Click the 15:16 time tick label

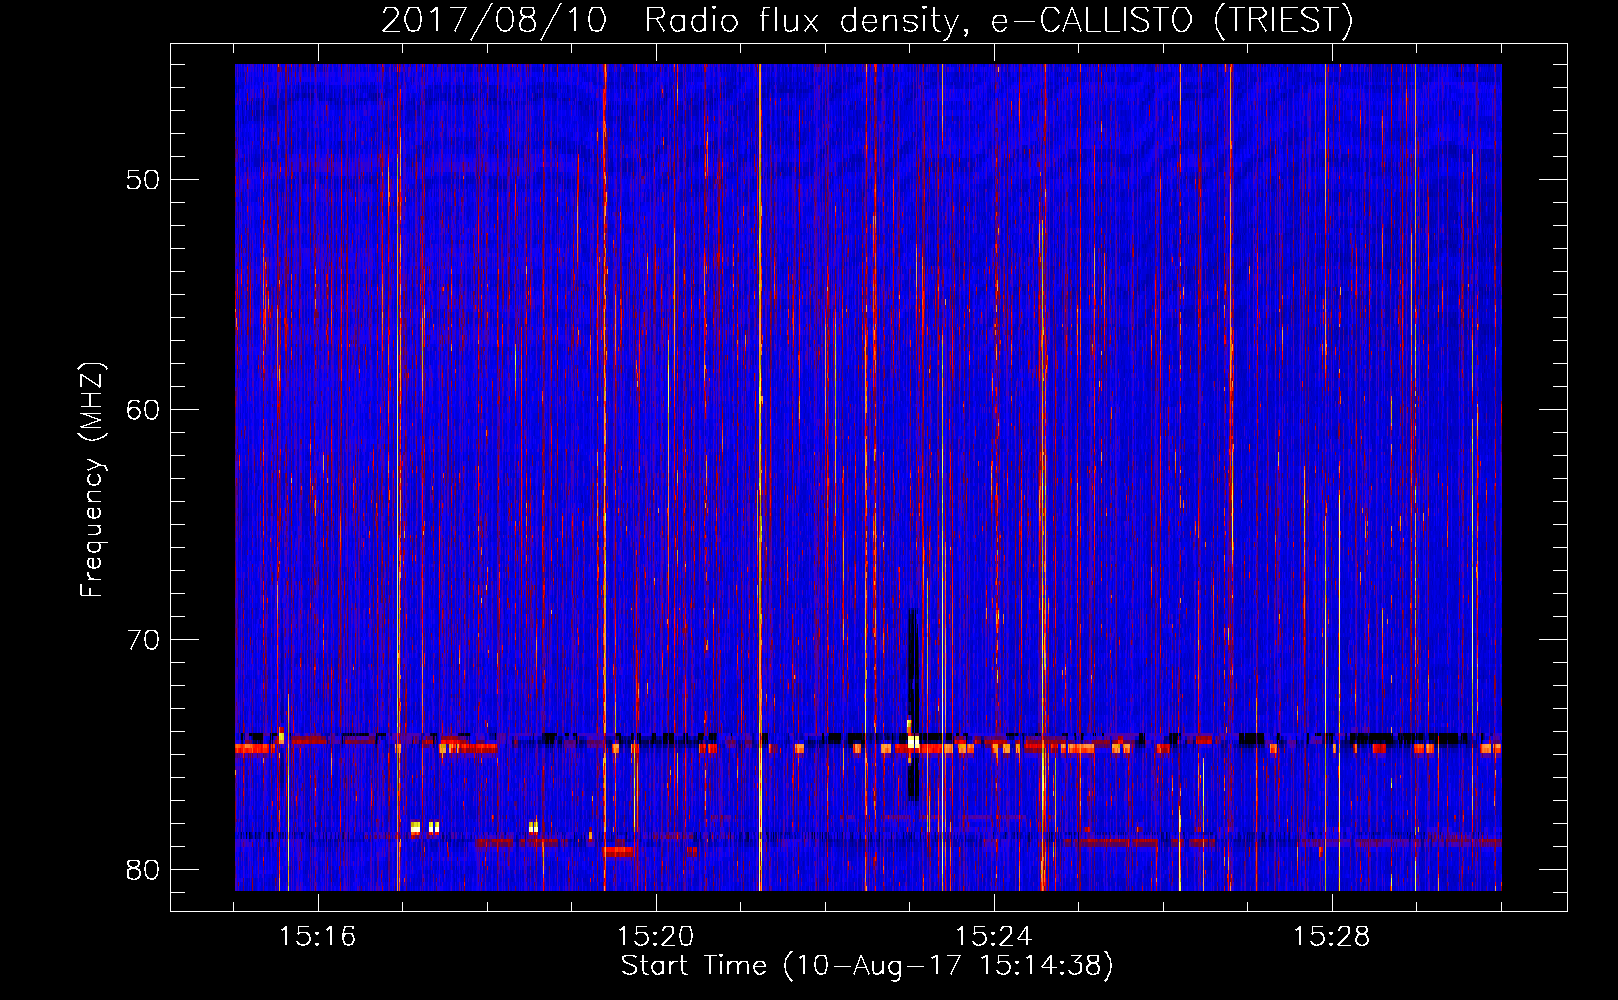[317, 937]
